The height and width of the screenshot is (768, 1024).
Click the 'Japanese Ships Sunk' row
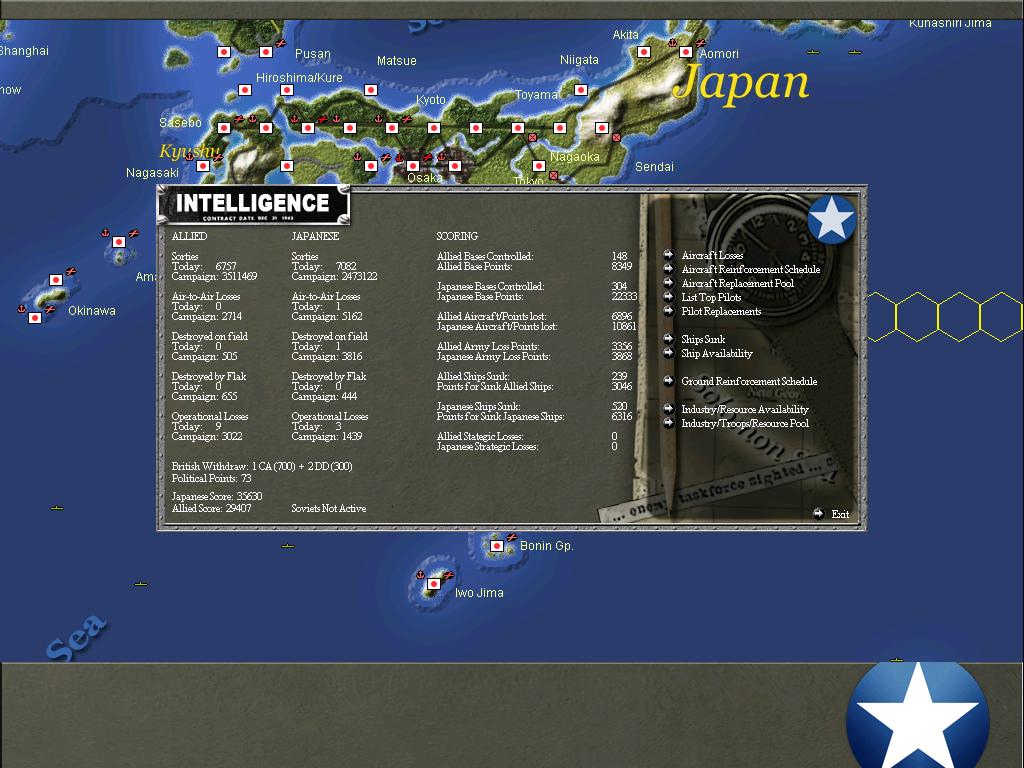tap(532, 406)
